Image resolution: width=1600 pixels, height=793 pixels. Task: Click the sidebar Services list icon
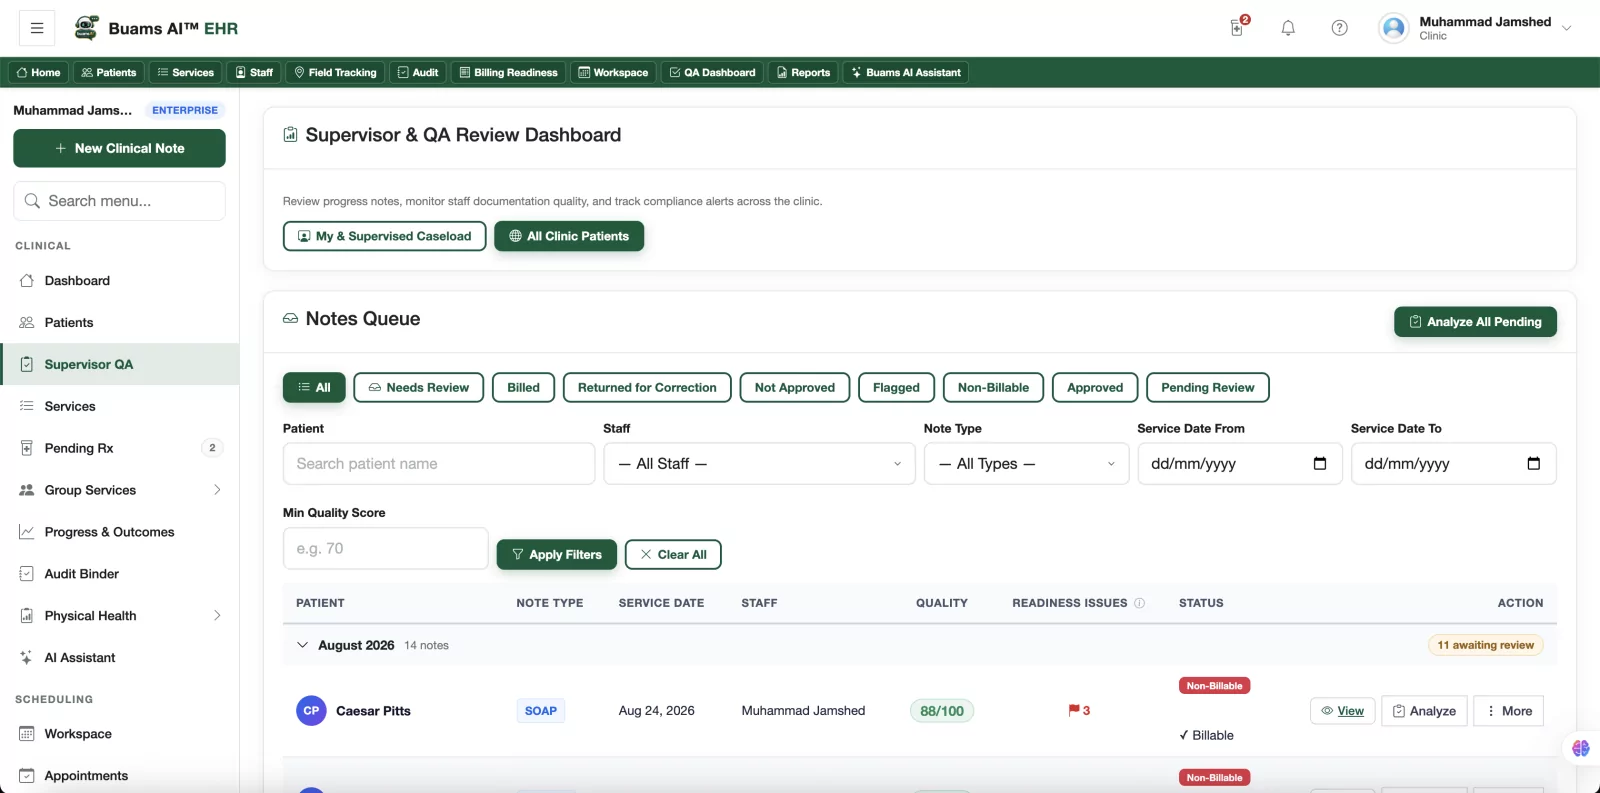pos(27,406)
